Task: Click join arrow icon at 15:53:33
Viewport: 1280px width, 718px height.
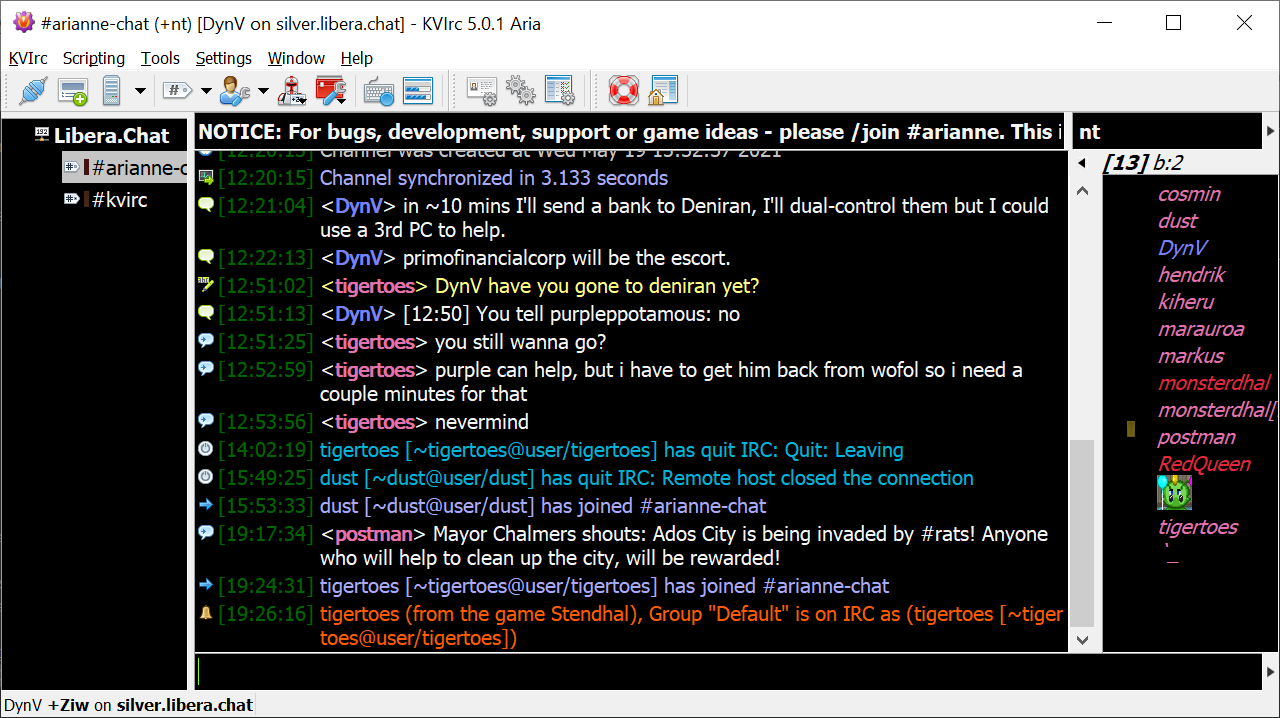Action: pos(206,505)
